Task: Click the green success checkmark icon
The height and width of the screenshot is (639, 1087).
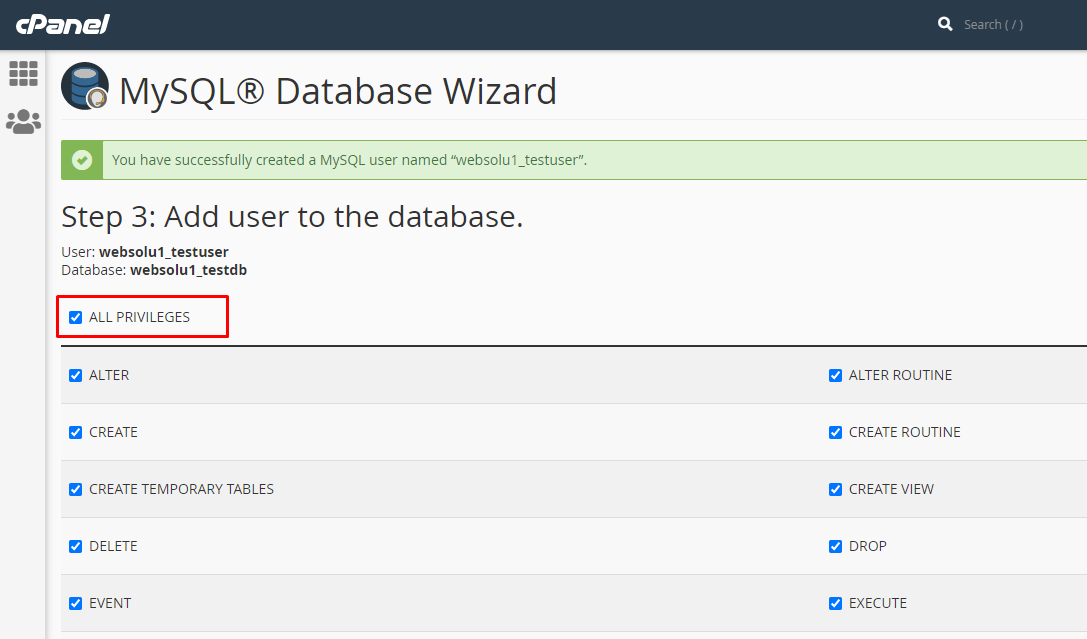Action: tap(82, 160)
